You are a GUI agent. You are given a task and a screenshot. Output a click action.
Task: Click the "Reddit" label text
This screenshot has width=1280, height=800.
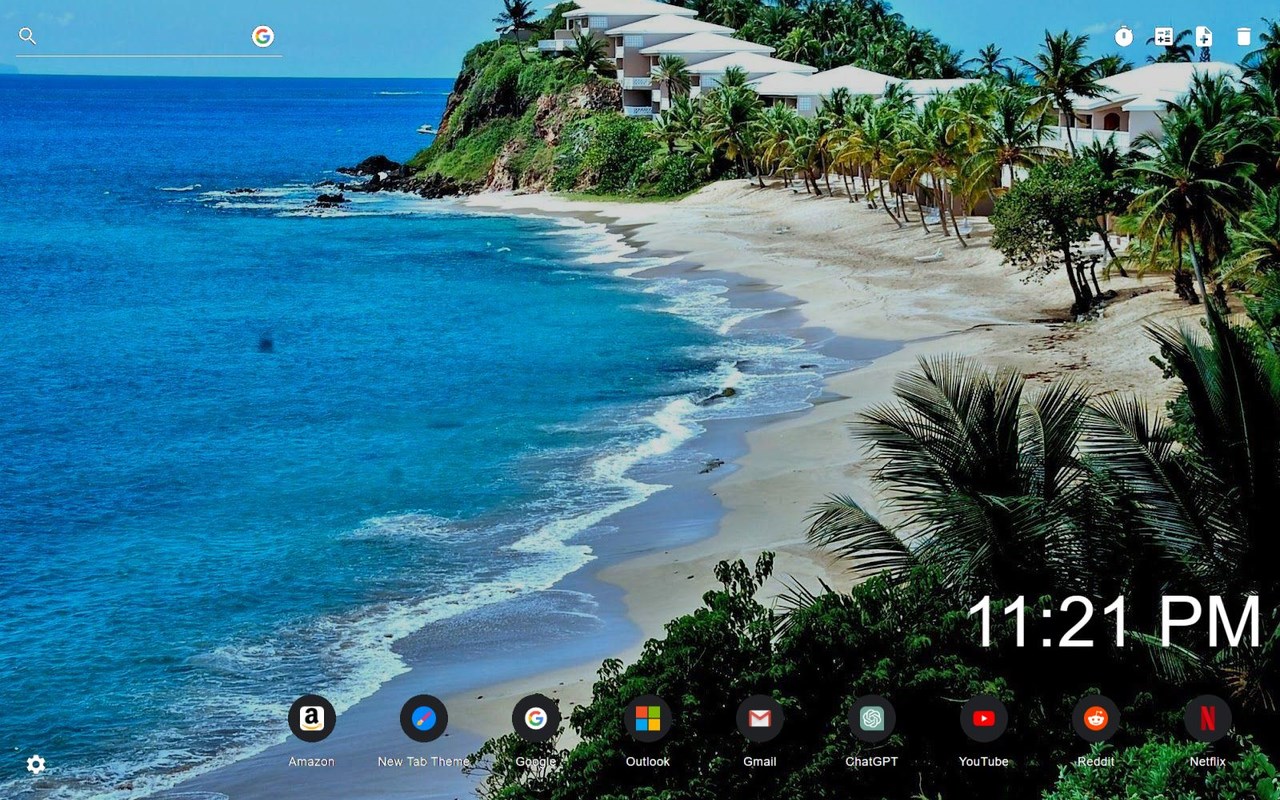coord(1096,762)
